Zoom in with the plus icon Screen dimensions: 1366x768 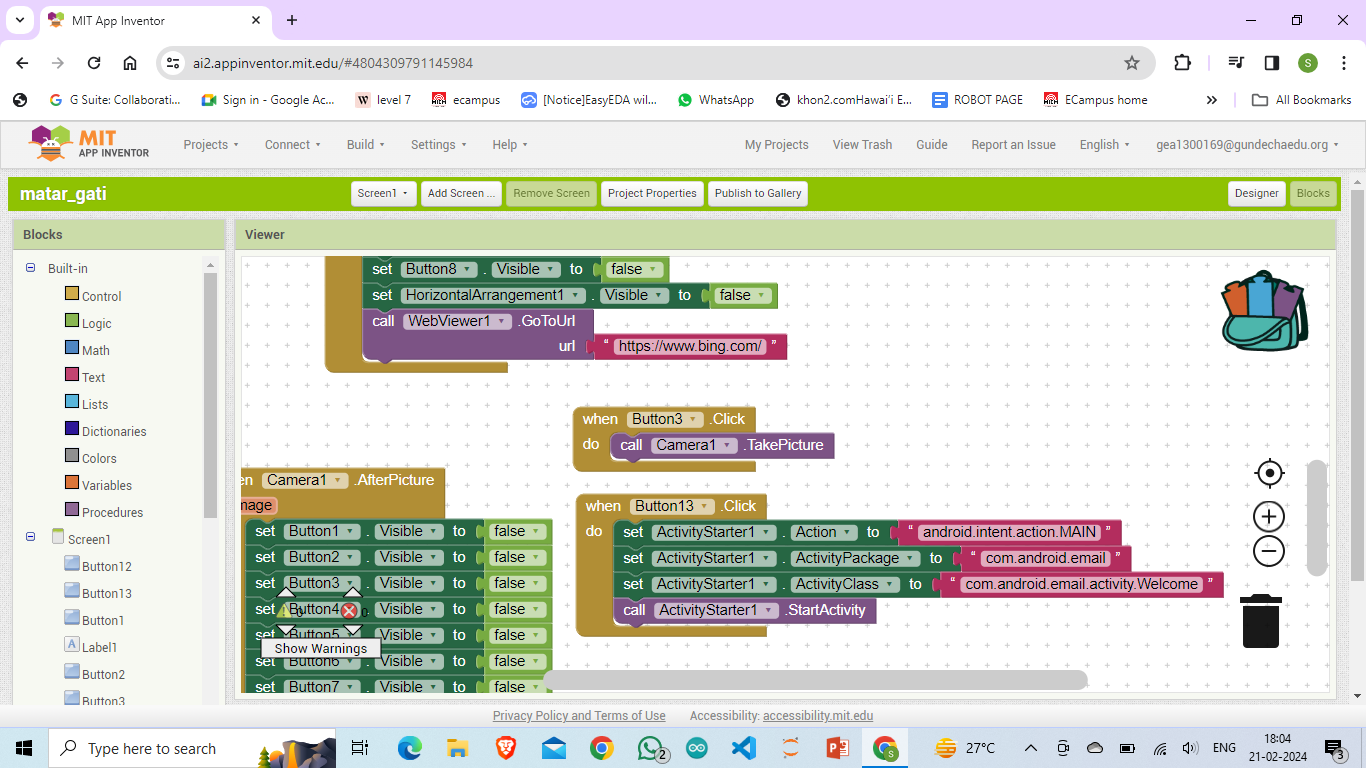[x=1269, y=517]
